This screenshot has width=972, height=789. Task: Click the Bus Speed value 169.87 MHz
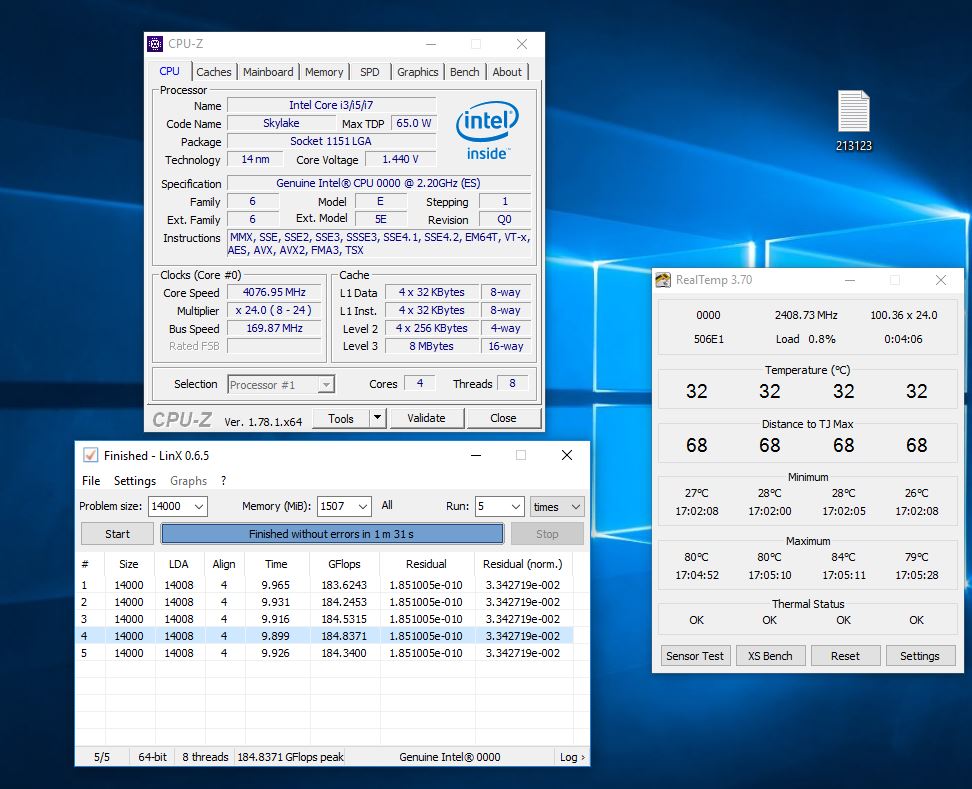point(274,328)
